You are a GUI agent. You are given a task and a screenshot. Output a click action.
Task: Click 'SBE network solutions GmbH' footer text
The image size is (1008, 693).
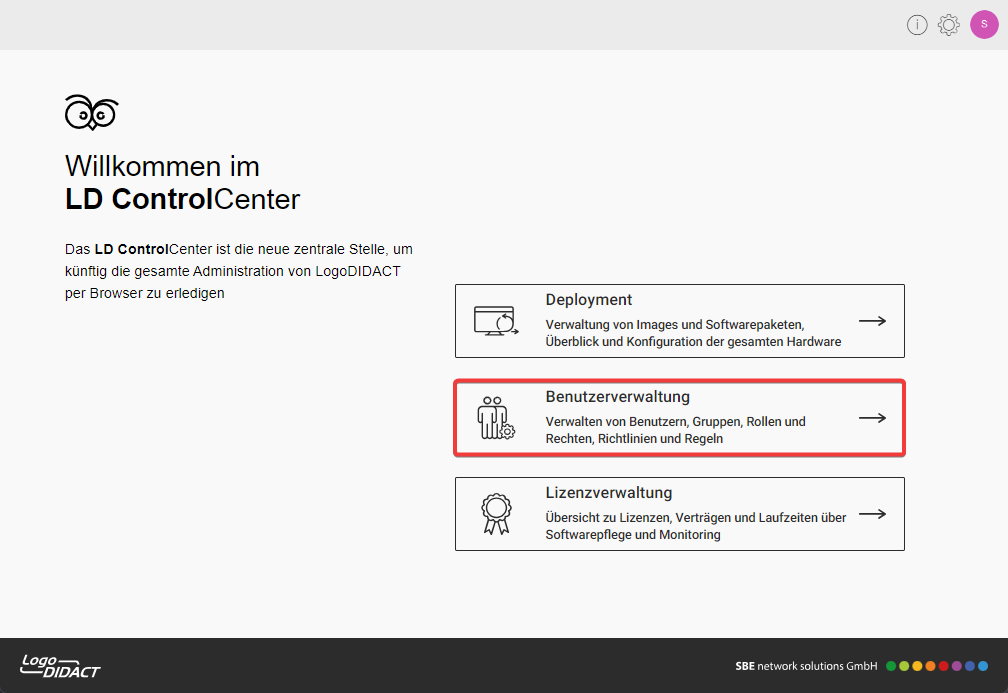(806, 666)
